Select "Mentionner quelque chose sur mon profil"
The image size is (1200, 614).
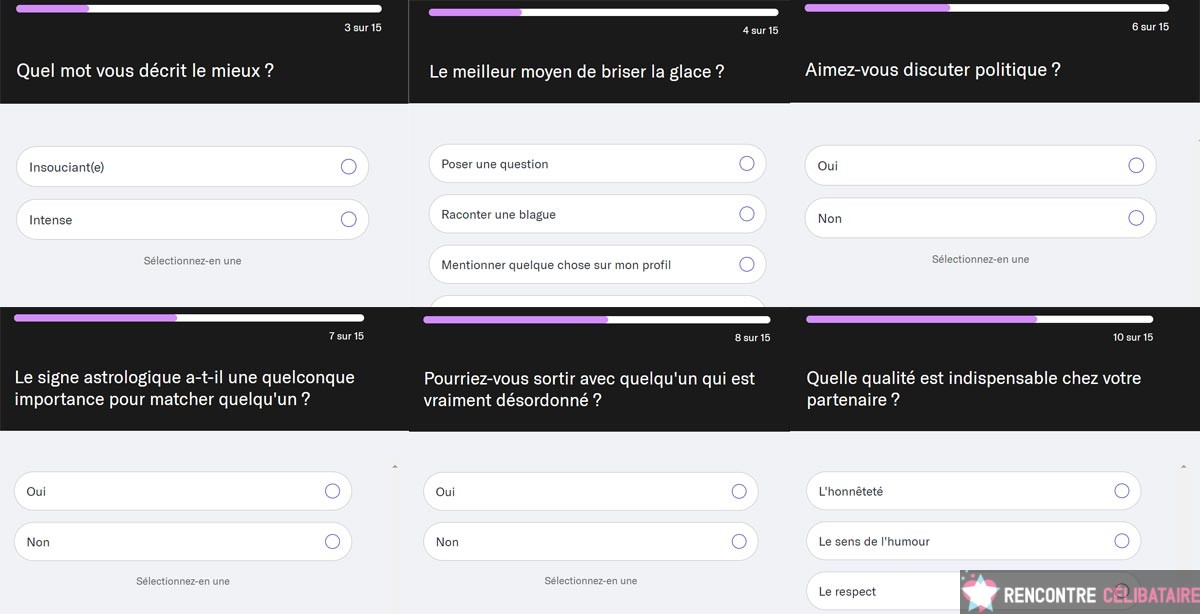coord(746,264)
